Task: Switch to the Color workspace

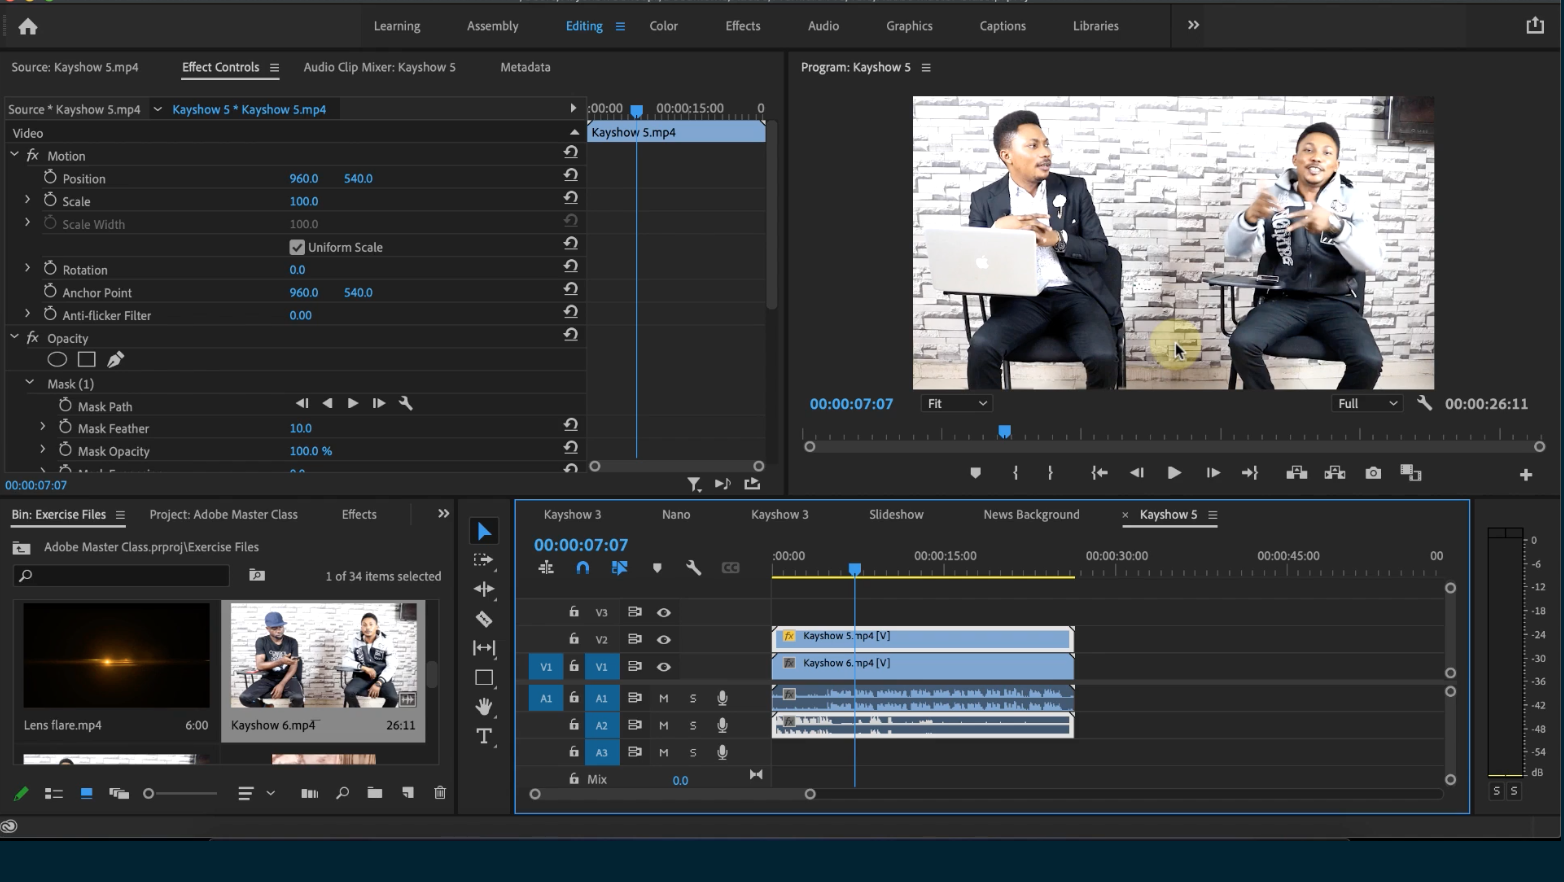Action: [663, 26]
